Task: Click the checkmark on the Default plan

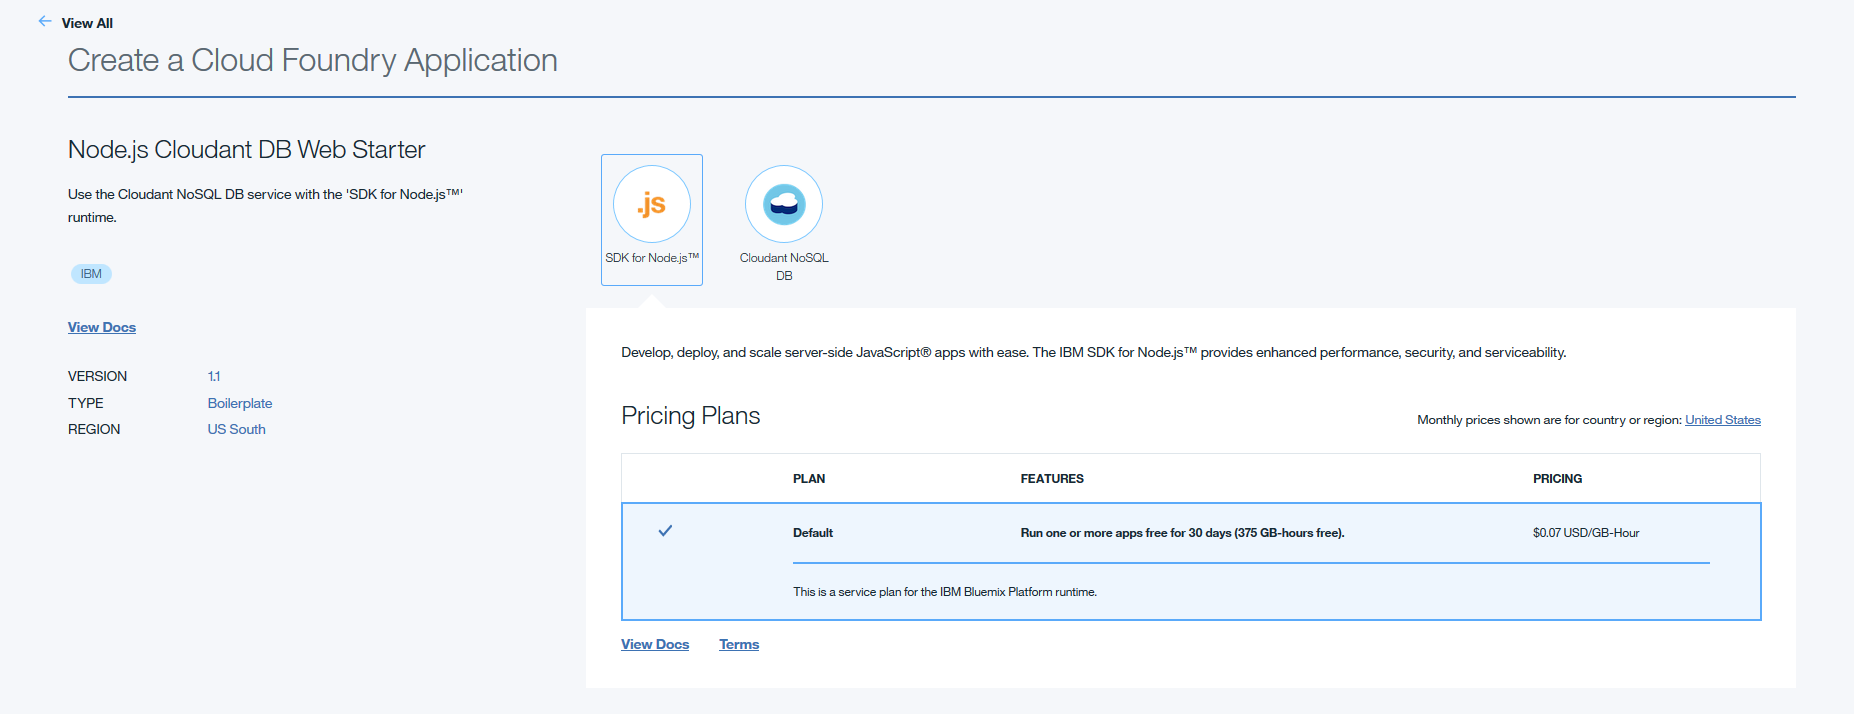Action: click(x=665, y=531)
